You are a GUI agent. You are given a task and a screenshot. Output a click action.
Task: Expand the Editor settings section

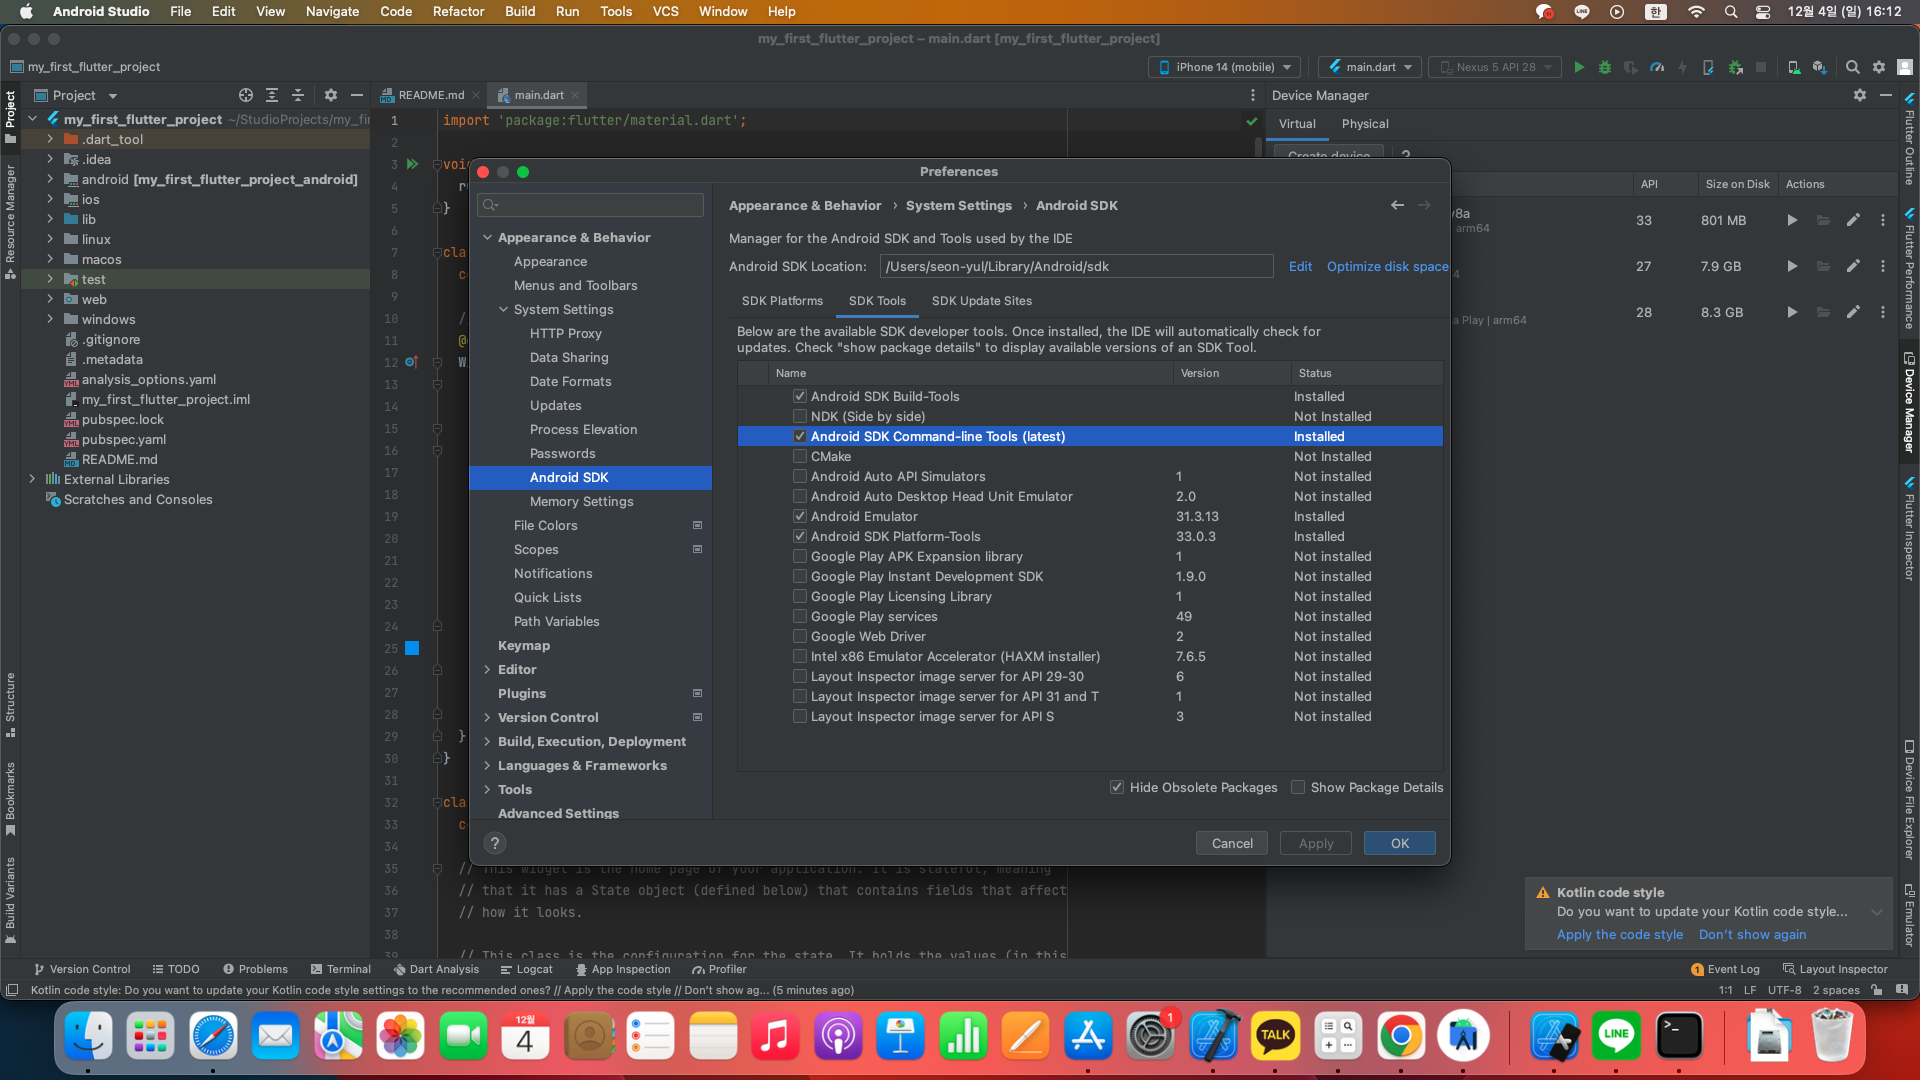coord(487,669)
